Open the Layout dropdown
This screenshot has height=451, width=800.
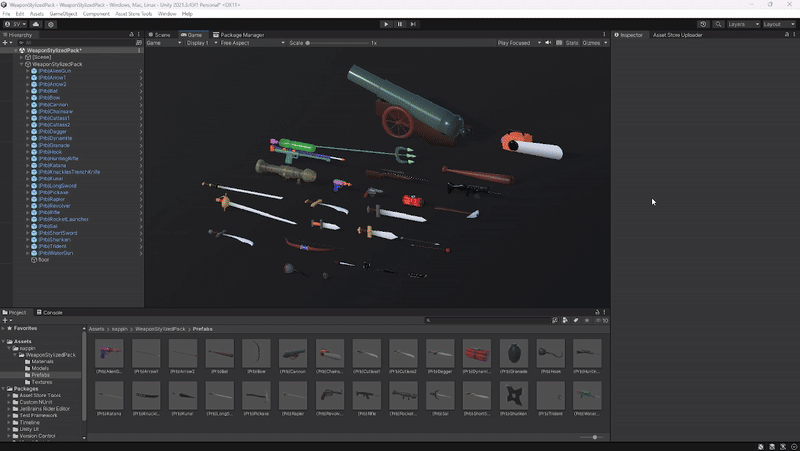point(779,24)
